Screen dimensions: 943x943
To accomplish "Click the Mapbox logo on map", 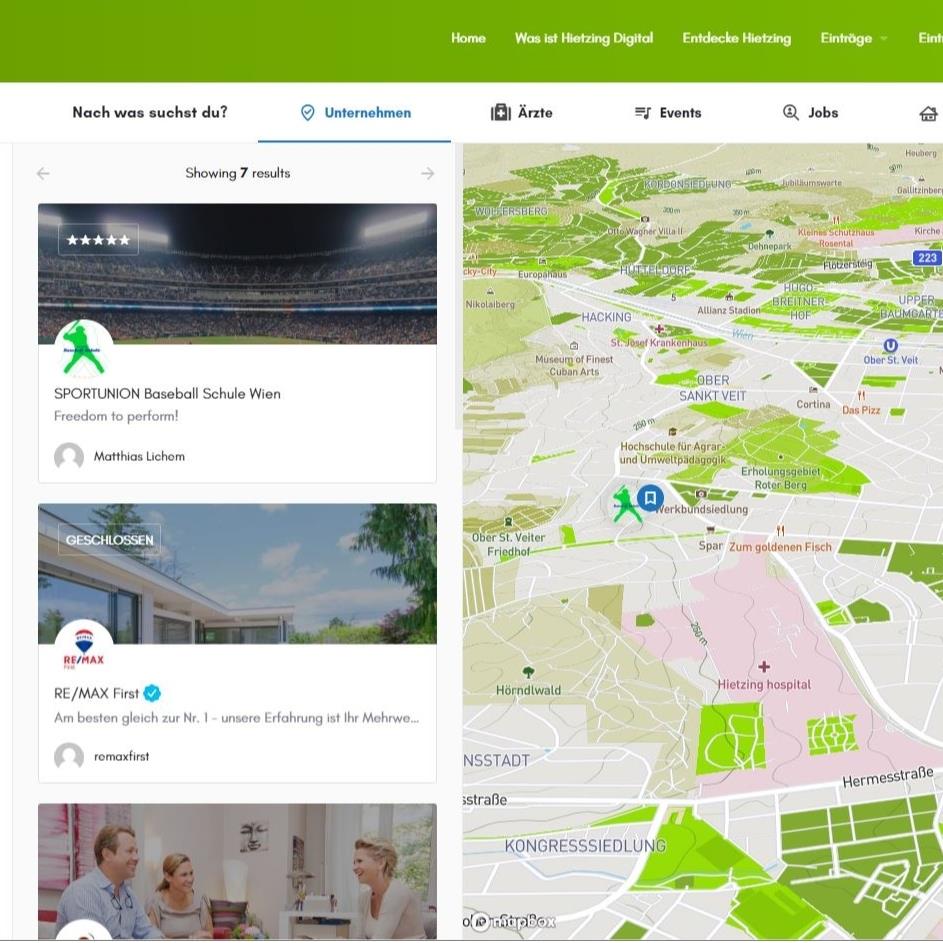I will pos(513,921).
